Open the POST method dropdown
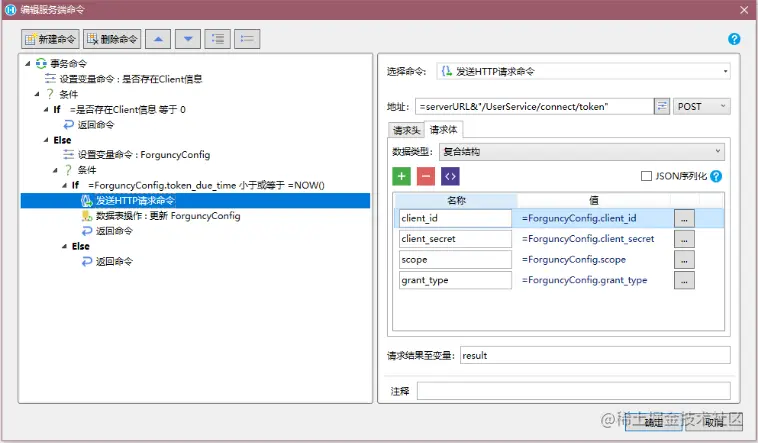758x443 pixels. click(x=701, y=106)
